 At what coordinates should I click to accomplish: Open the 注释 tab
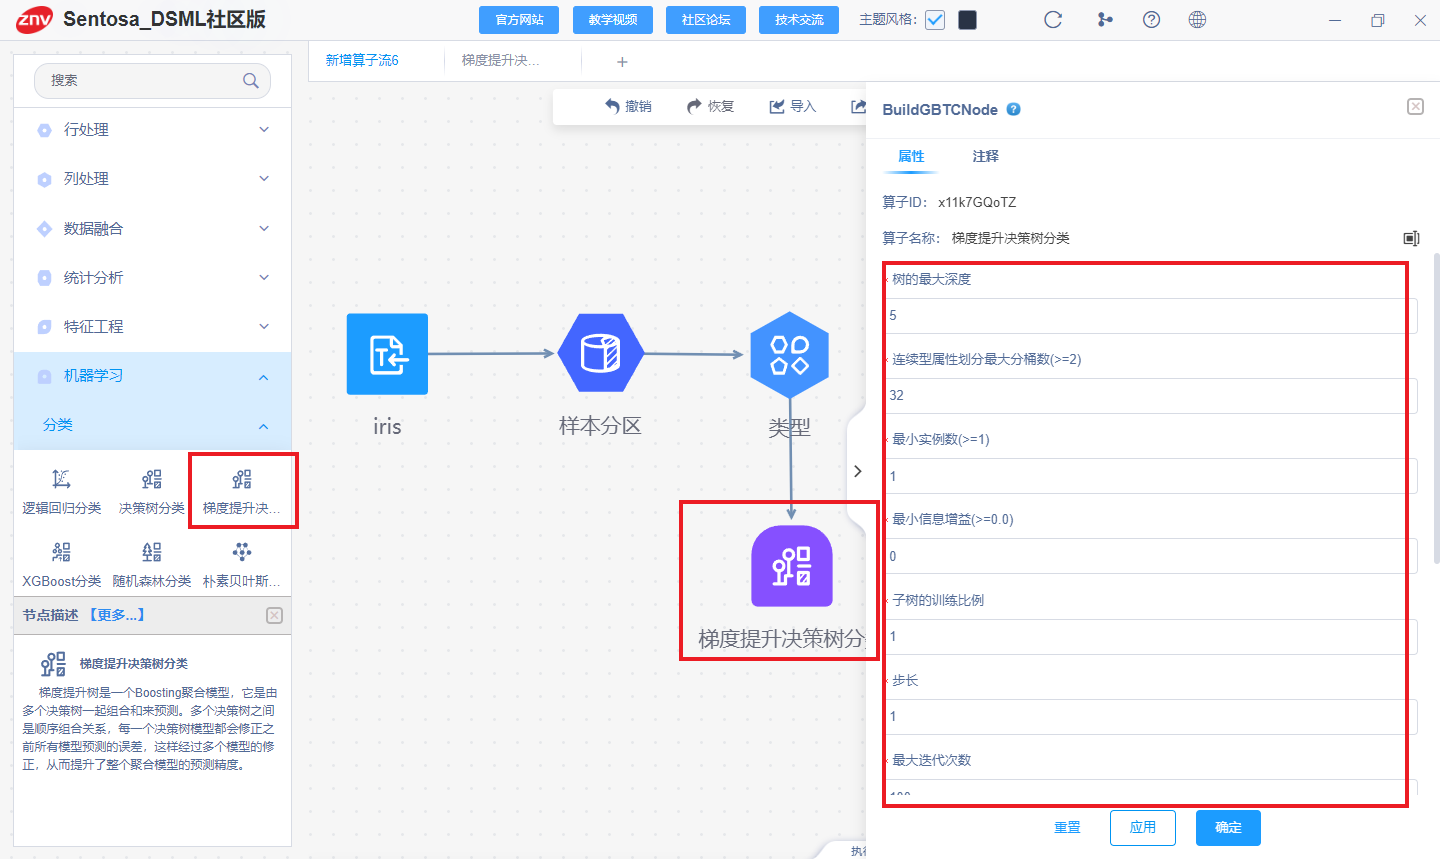click(x=985, y=156)
